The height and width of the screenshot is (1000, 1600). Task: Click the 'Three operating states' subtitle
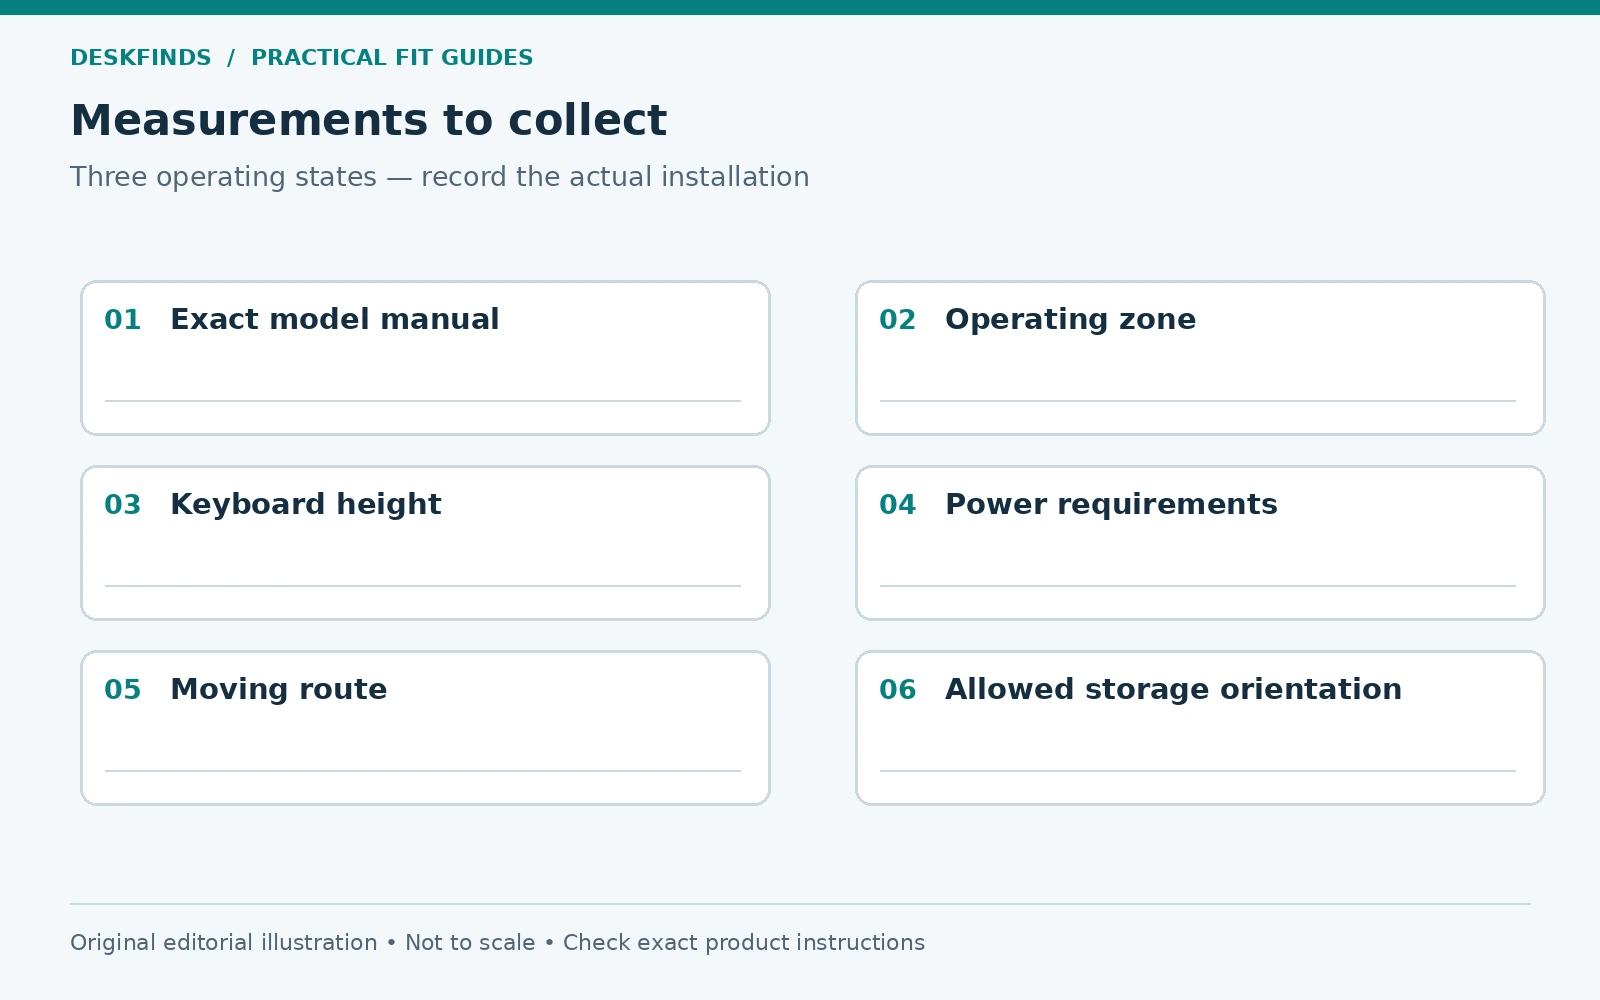tap(440, 177)
